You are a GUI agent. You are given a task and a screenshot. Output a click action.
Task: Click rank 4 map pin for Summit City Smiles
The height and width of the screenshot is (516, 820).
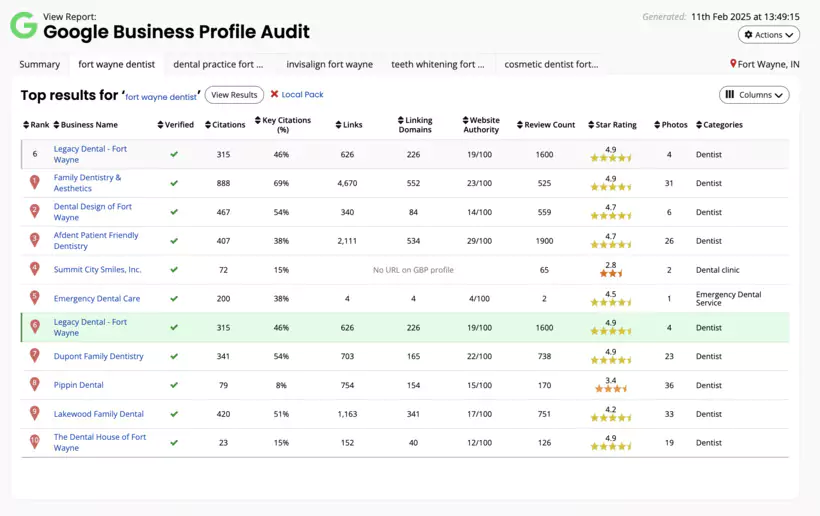(x=35, y=269)
